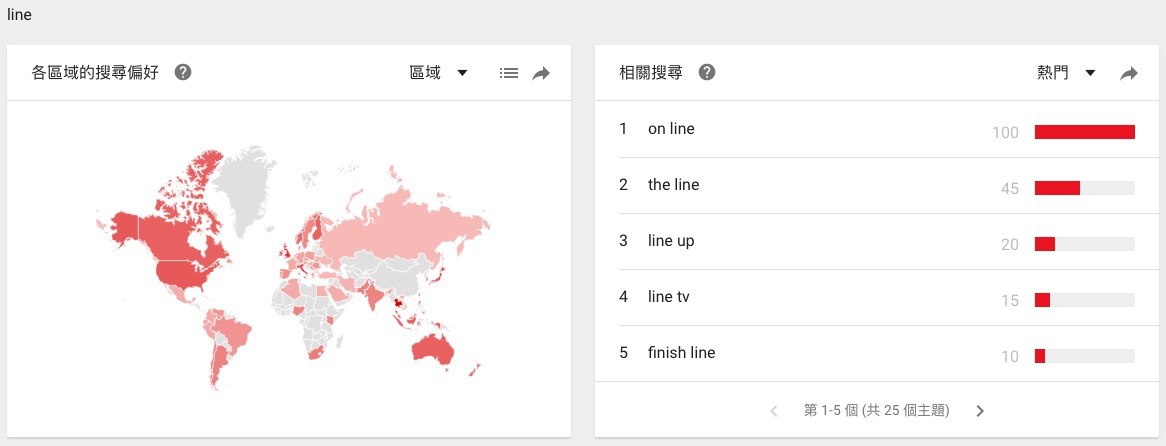
Task: Open the 區域 dropdown
Action: pyautogui.click(x=439, y=73)
